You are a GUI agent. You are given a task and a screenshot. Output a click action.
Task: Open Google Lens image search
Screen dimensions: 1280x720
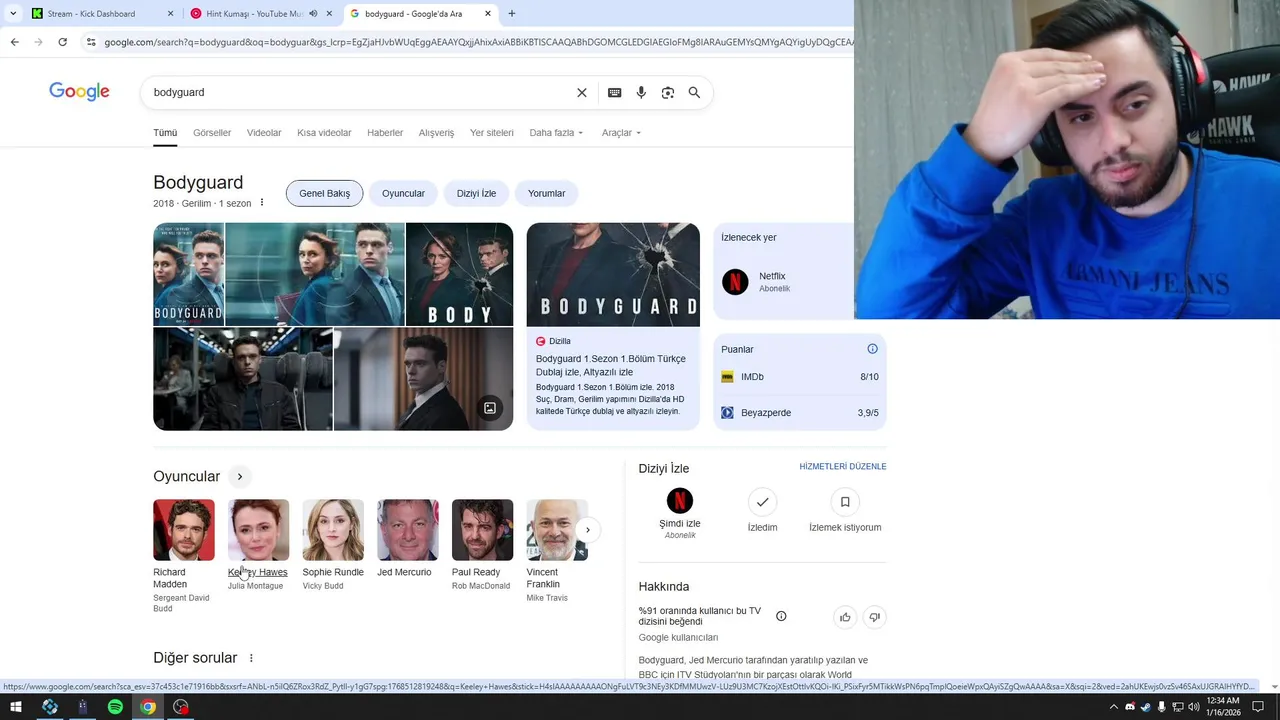[x=667, y=92]
